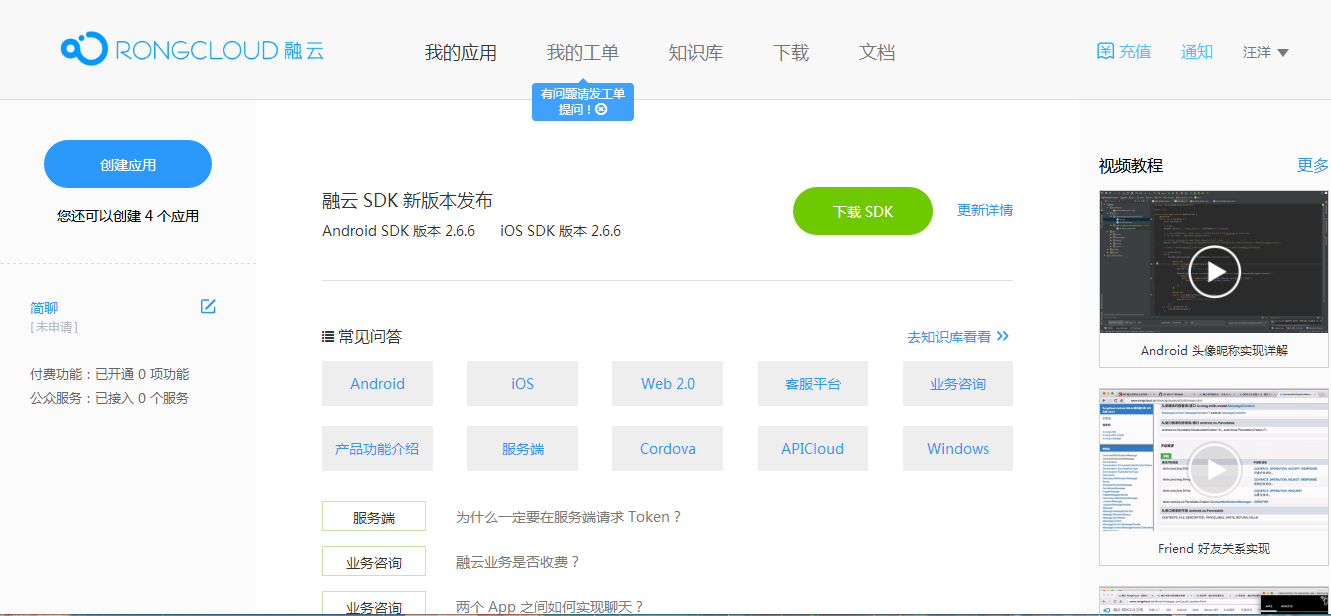Click the [未申请] status under 简聊
Screen dimensions: 1331x616
click(54, 327)
